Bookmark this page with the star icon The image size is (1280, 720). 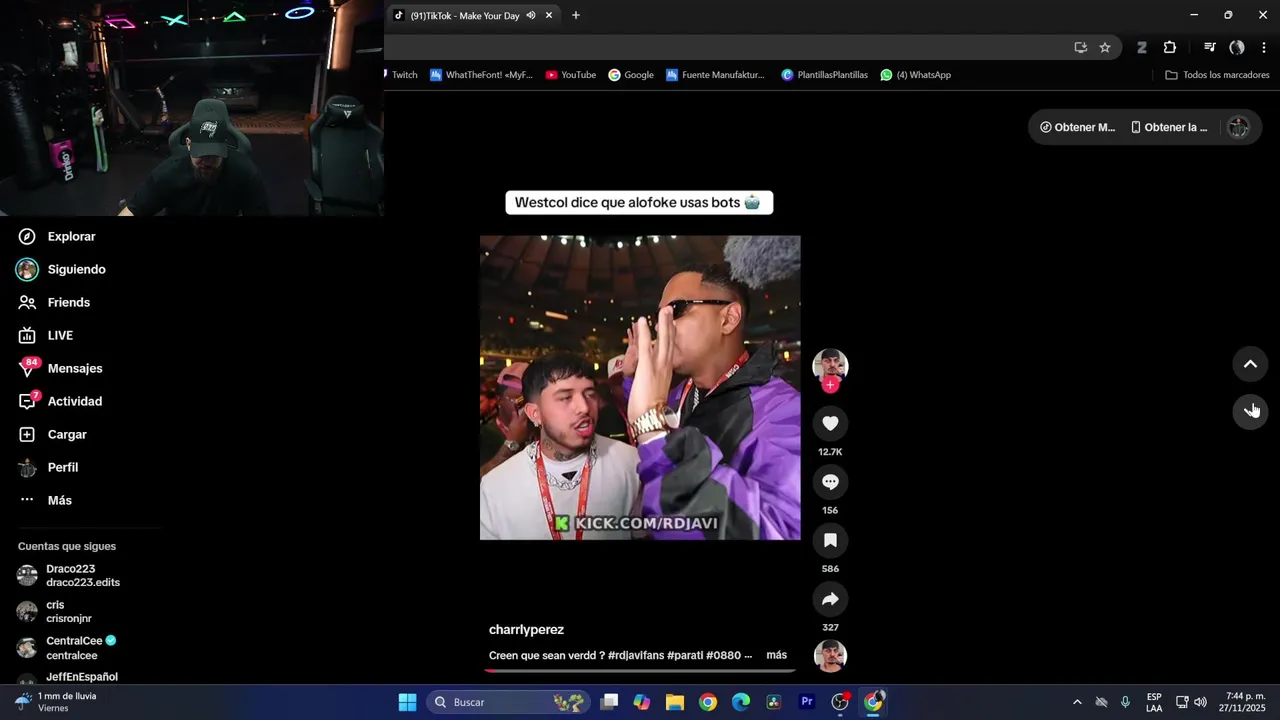pyautogui.click(x=1105, y=47)
